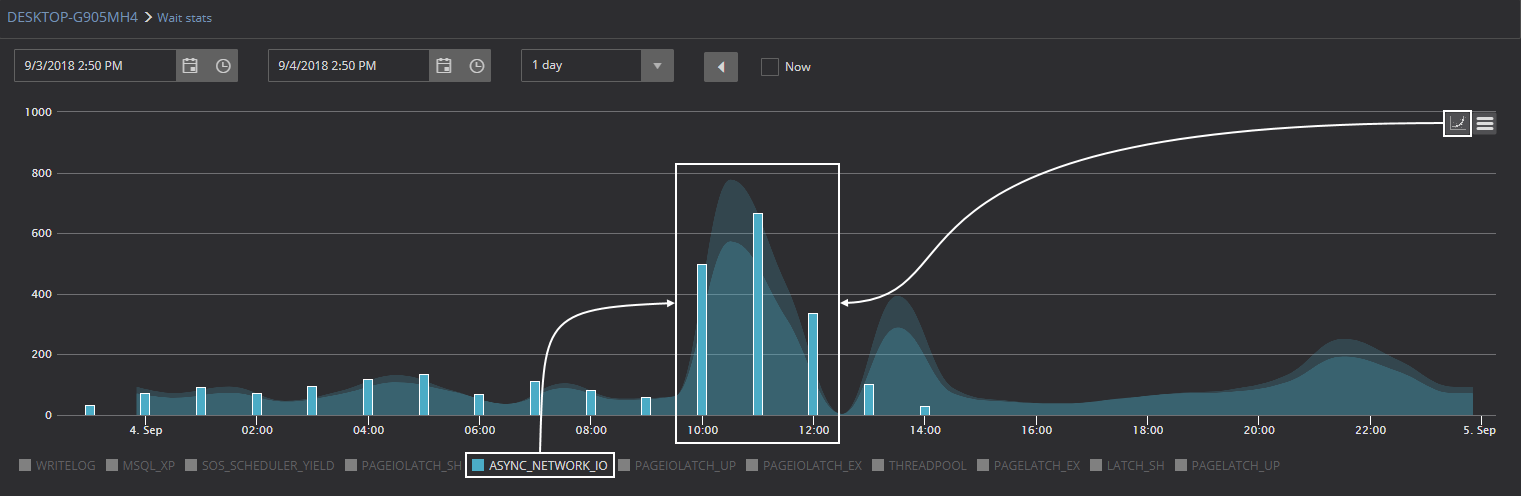1521x496 pixels.
Task: Open the end date time picker clock
Action: tap(477, 66)
